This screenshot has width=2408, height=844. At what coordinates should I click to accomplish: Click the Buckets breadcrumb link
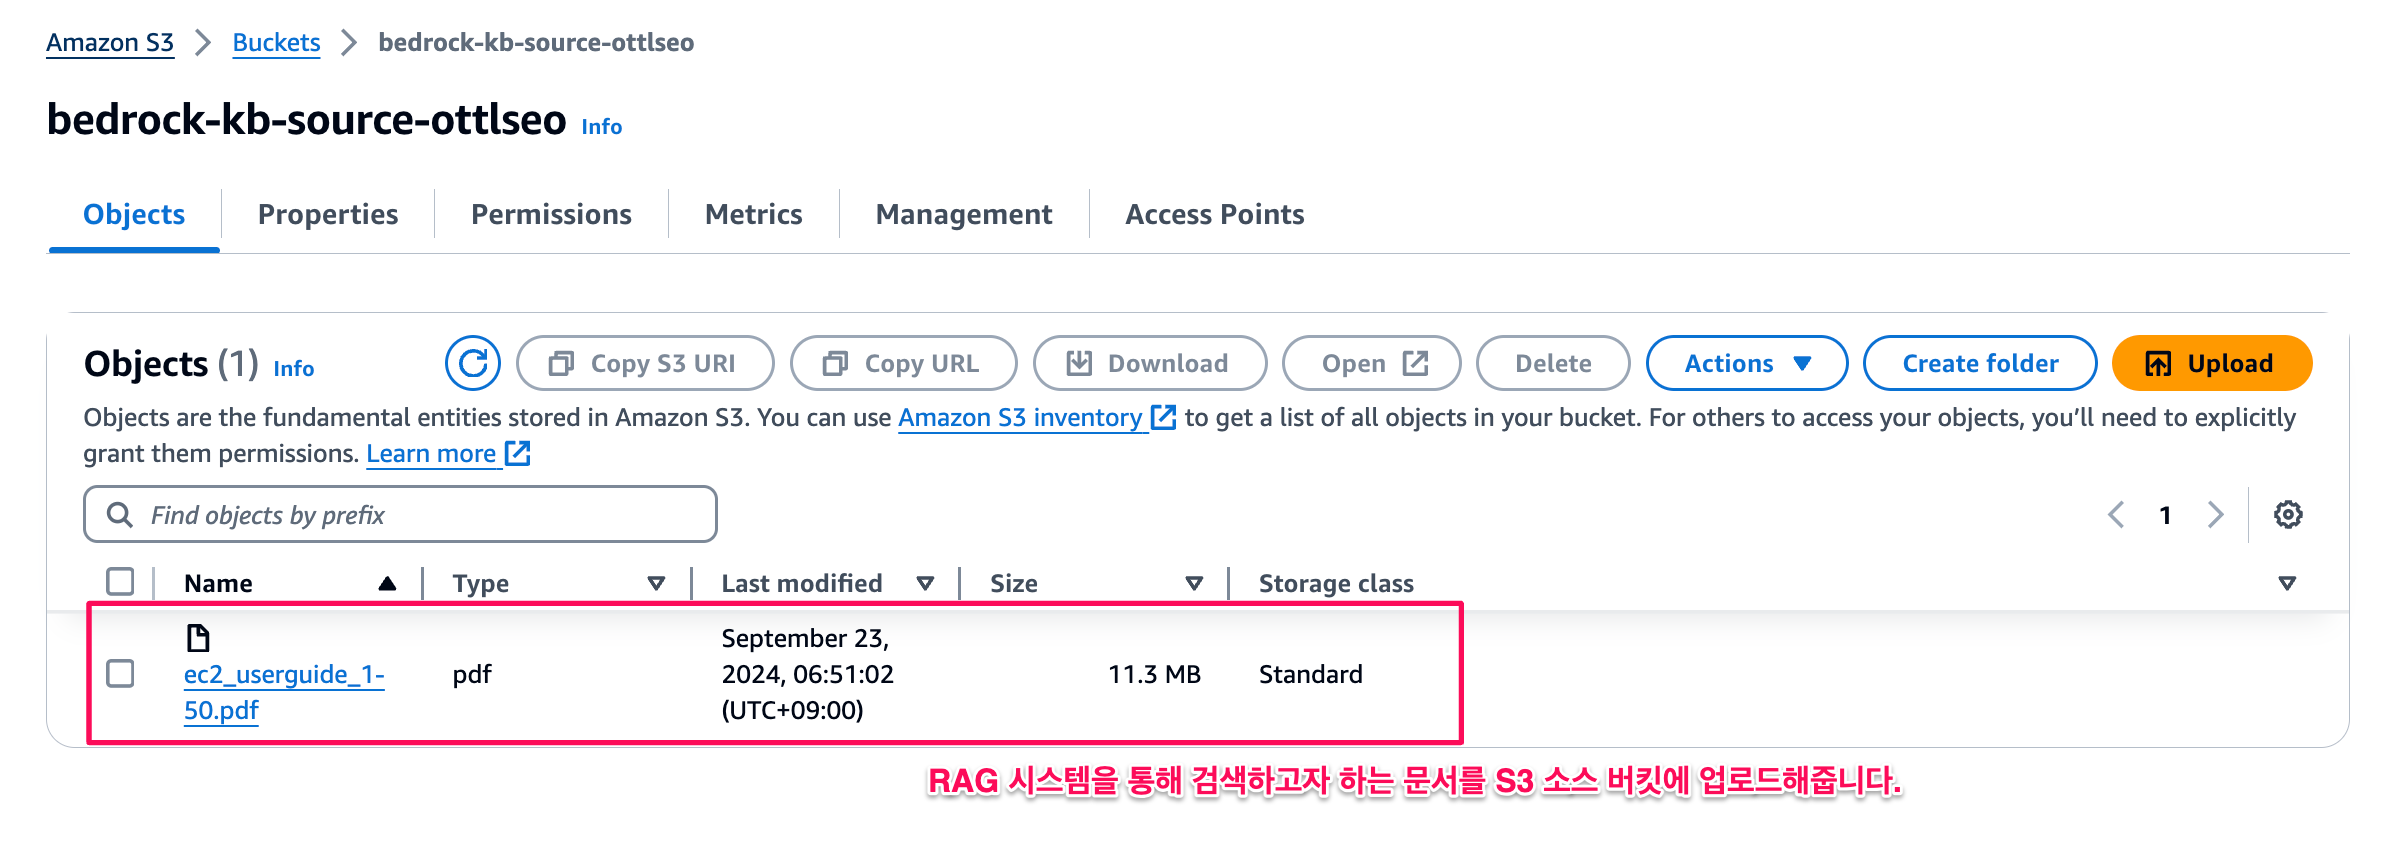point(276,42)
